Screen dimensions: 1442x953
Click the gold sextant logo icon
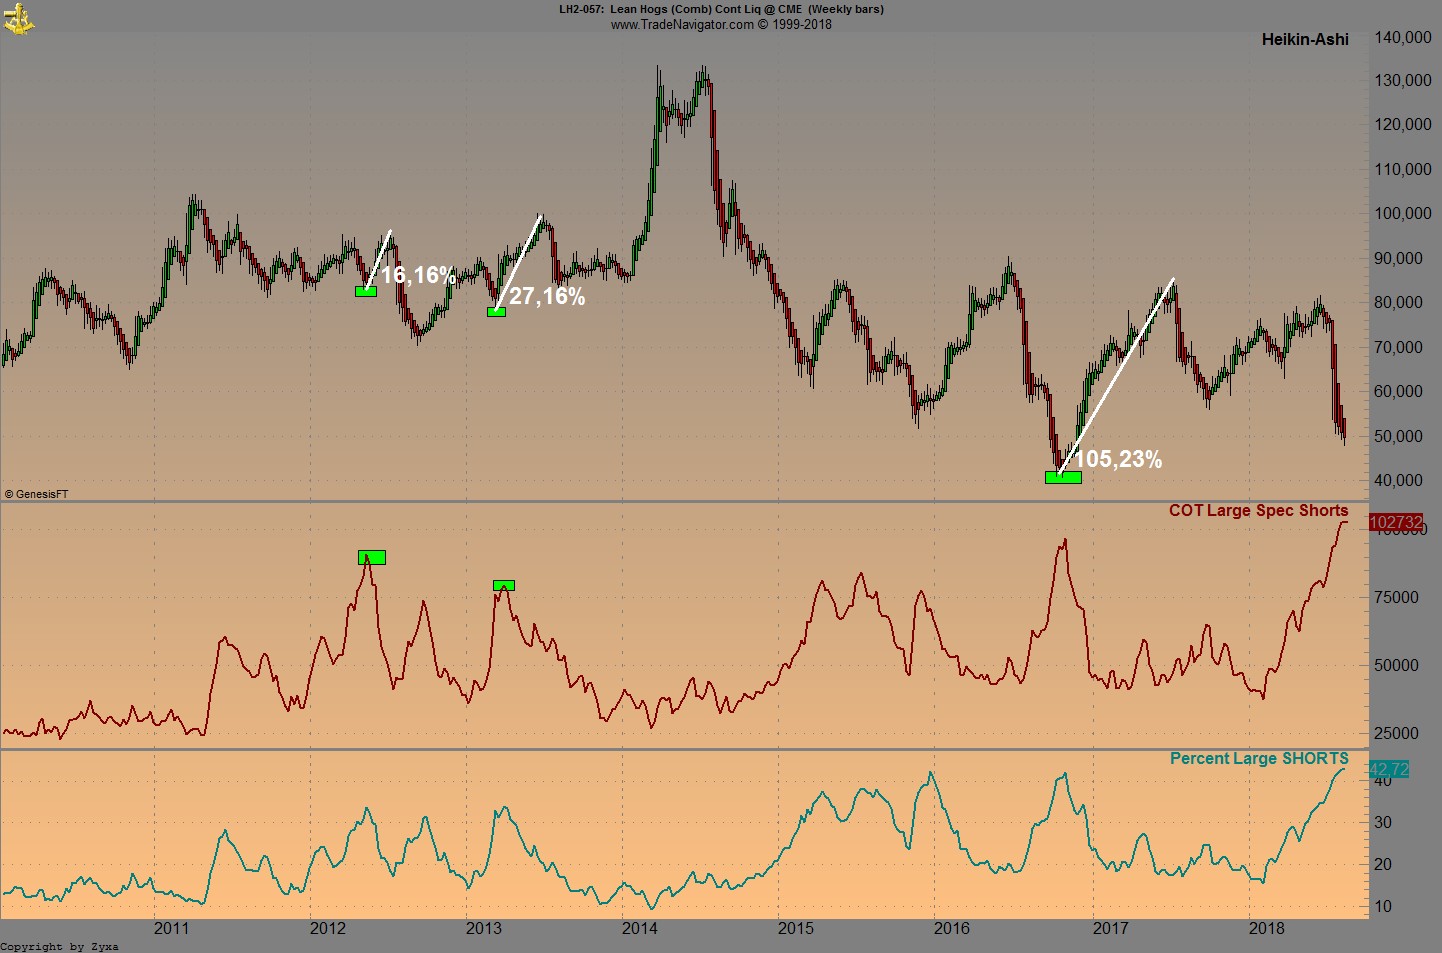[x=18, y=18]
